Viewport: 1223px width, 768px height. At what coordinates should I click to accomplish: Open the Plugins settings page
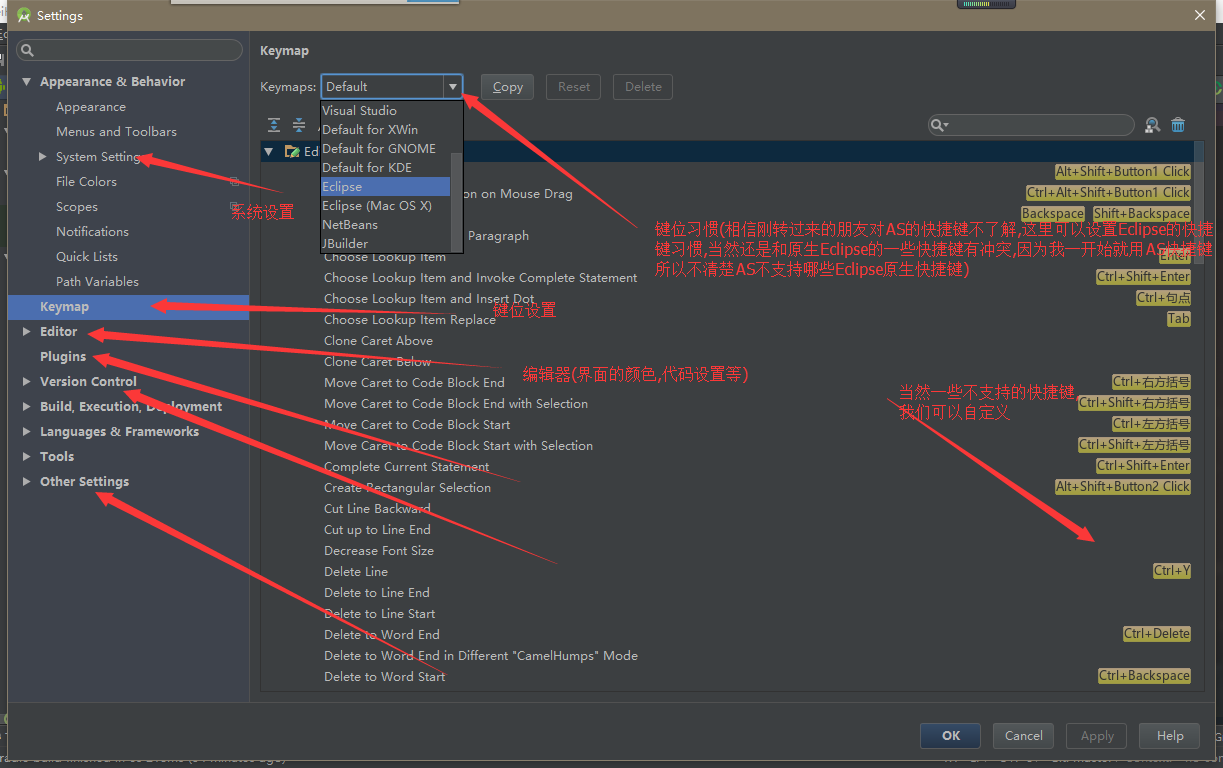(63, 357)
